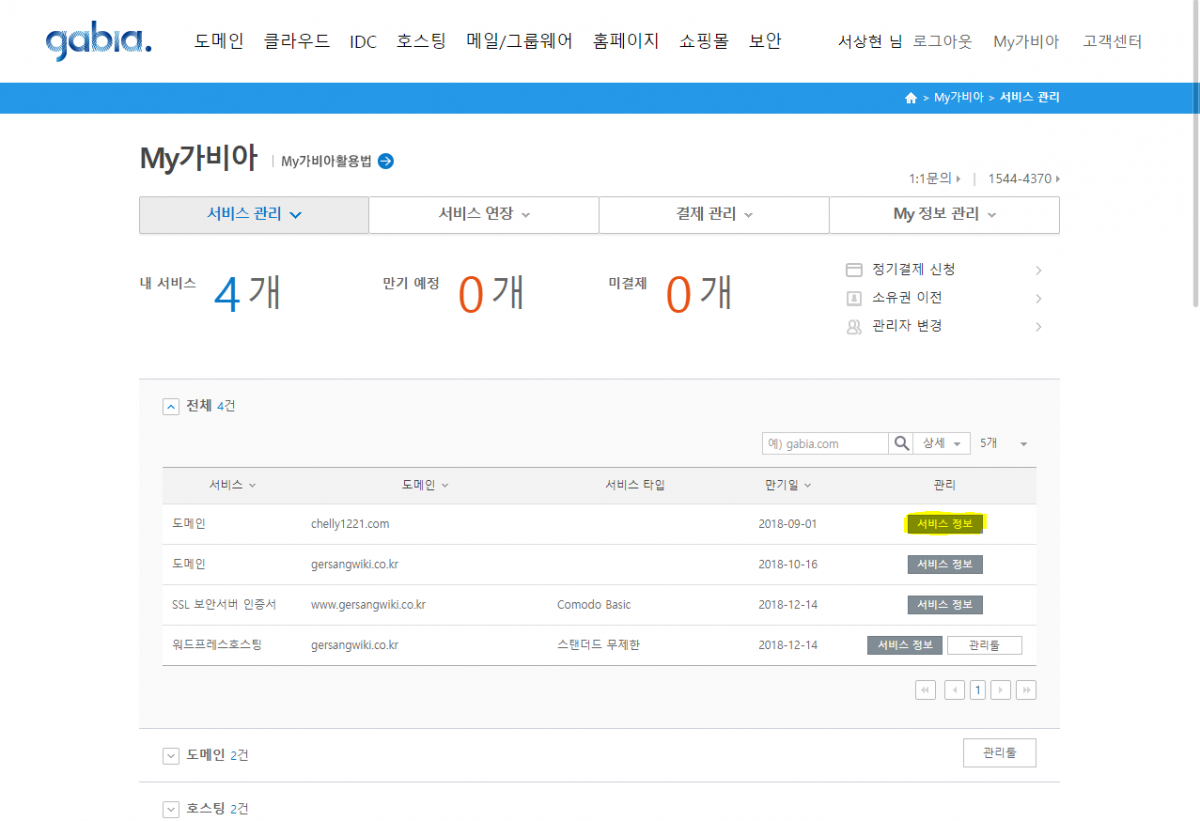This screenshot has height=821, width=1200.
Task: Open the My 정보 관리 tab menu
Action: pos(944,215)
